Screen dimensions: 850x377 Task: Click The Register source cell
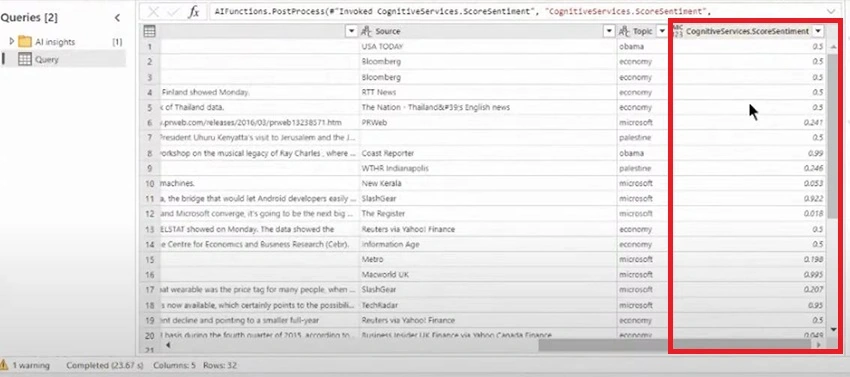click(487, 214)
